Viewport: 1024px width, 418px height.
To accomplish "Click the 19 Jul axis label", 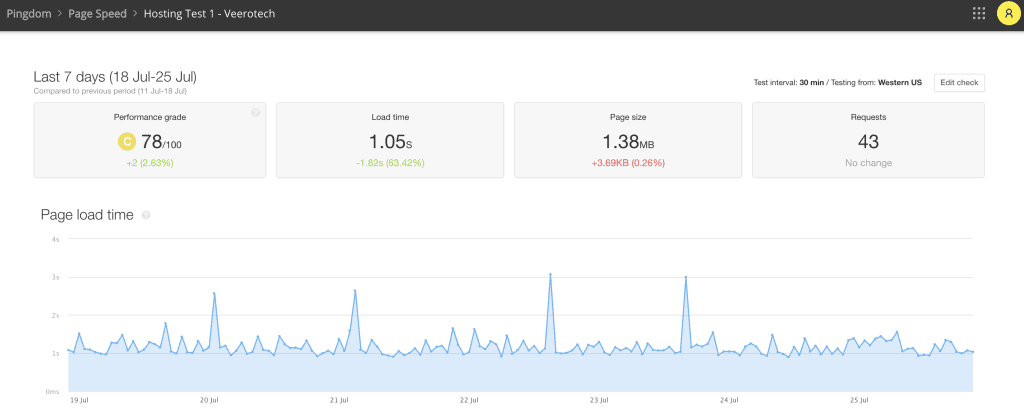I will click(x=79, y=399).
